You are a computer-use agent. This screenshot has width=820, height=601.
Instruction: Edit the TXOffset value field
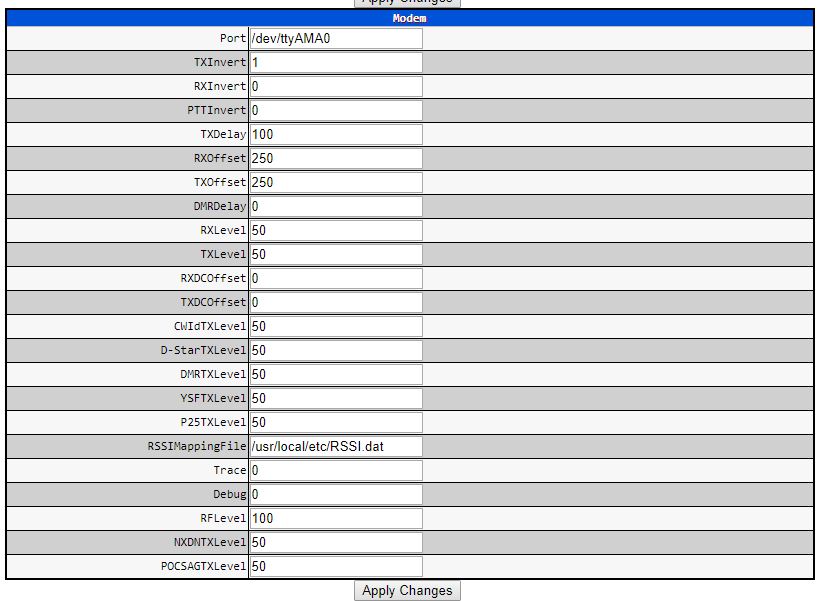336,183
